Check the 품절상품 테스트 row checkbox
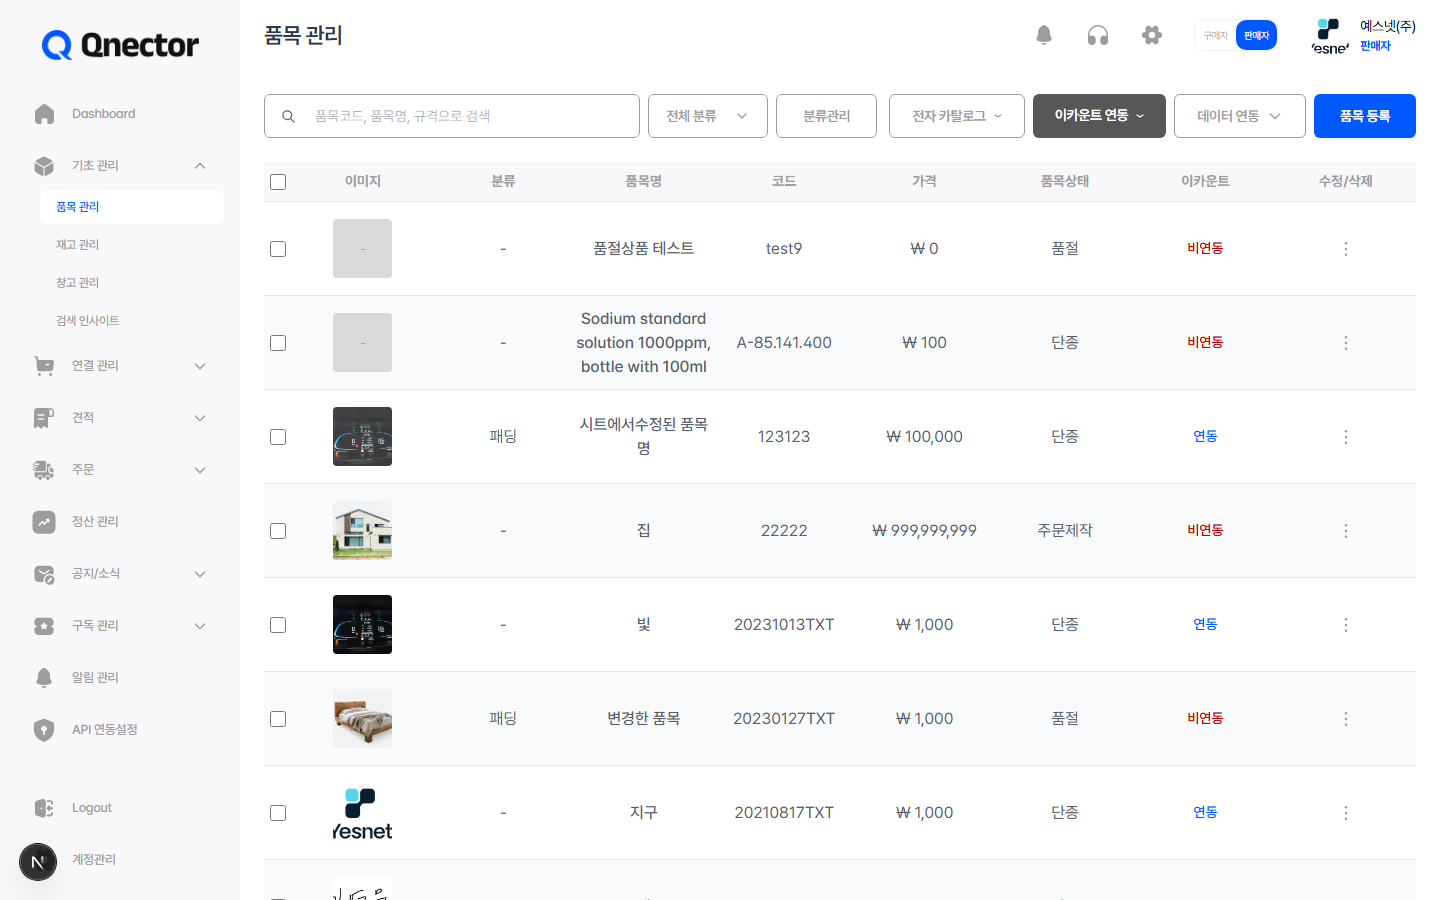This screenshot has height=900, width=1440. click(x=278, y=249)
